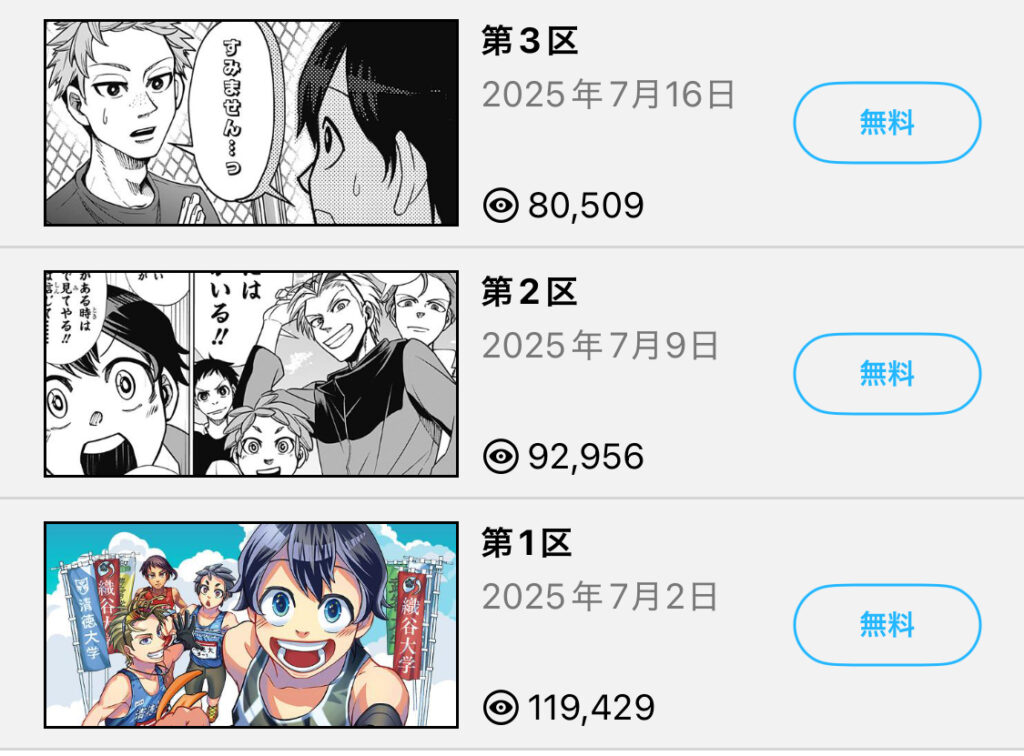Click the date 2025年7月2日
Image resolution: width=1024 pixels, height=756 pixels.
[x=600, y=597]
